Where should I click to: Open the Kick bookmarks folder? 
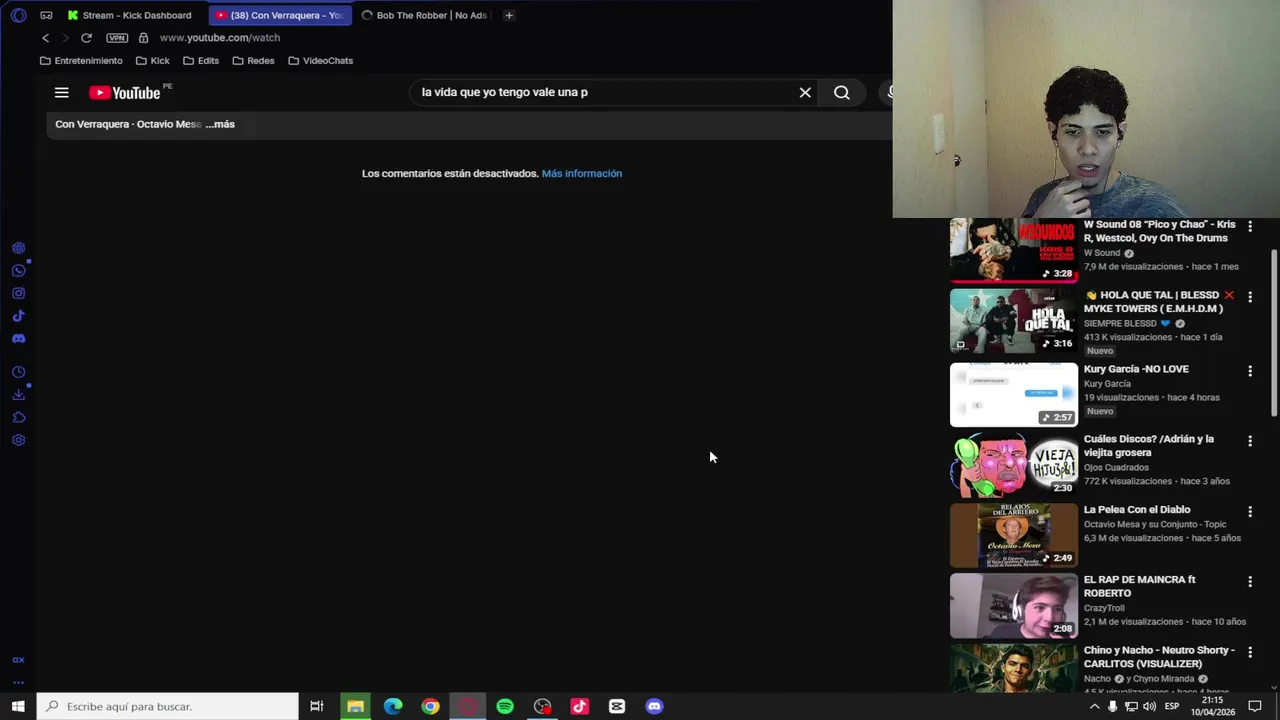point(152,61)
